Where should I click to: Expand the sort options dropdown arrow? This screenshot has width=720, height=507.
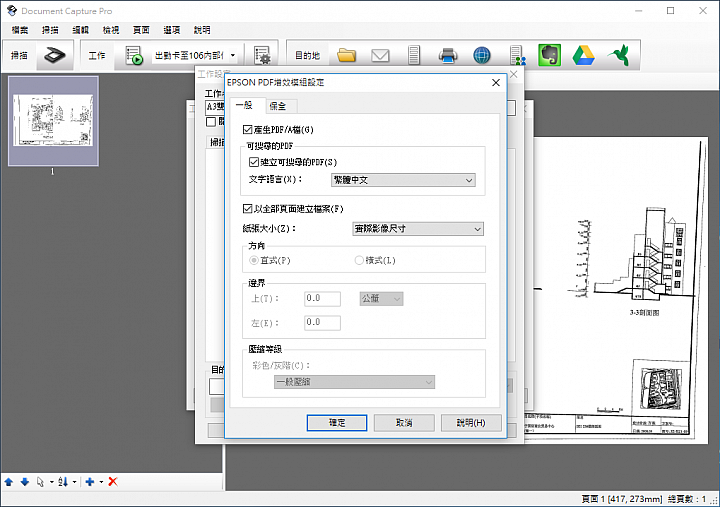(x=74, y=482)
